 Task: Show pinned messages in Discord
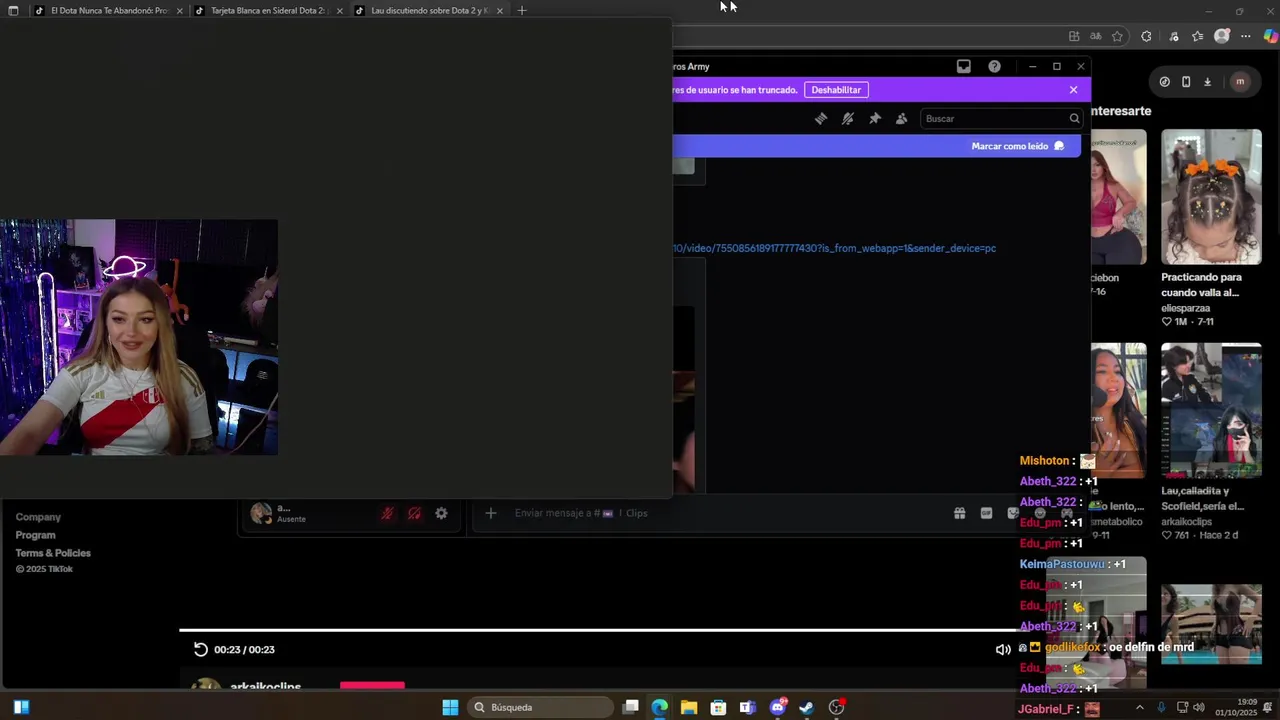click(x=875, y=118)
